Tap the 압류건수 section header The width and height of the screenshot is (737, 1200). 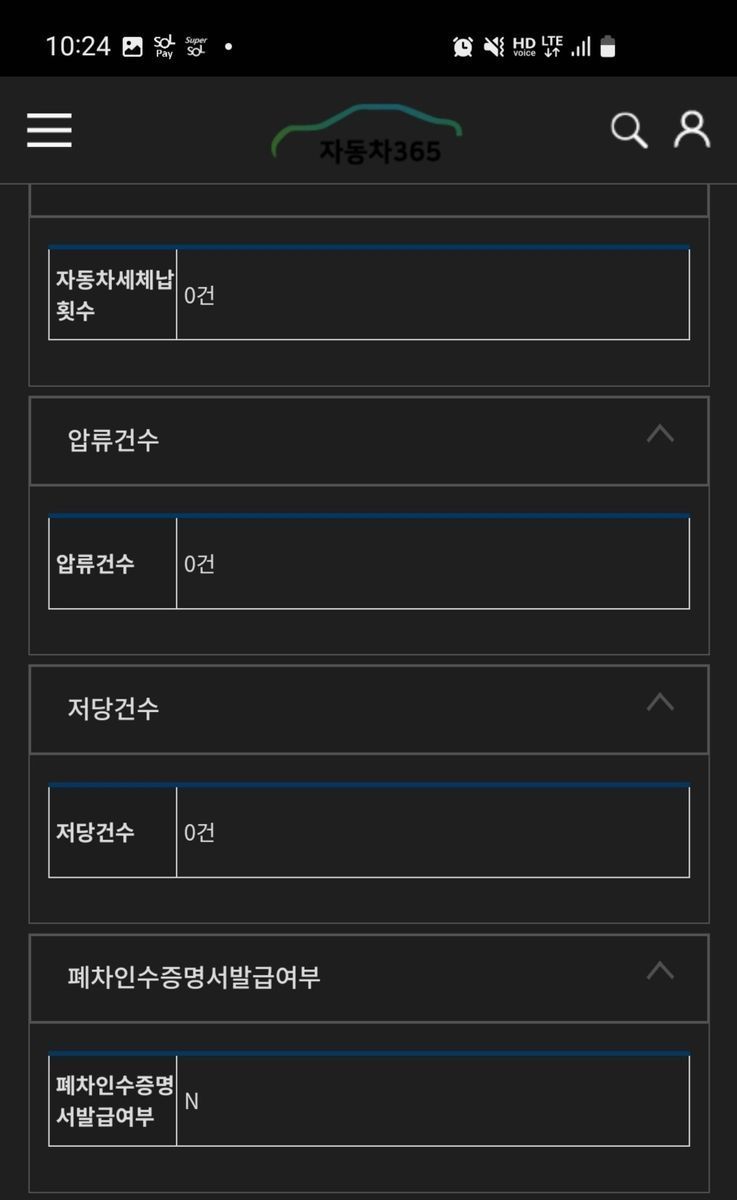tap(369, 441)
